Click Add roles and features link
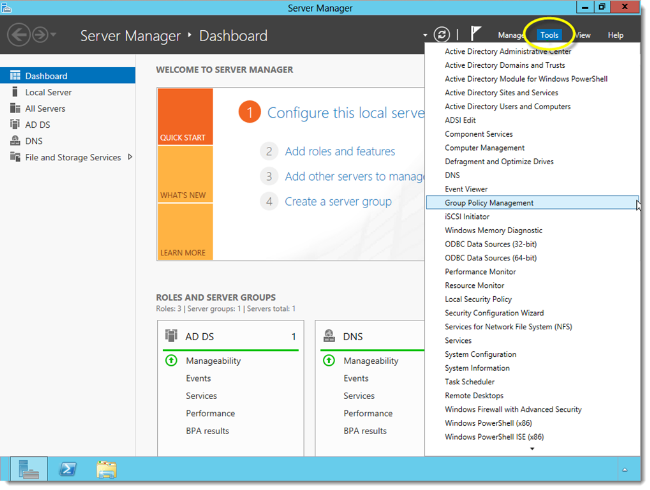 [x=340, y=151]
